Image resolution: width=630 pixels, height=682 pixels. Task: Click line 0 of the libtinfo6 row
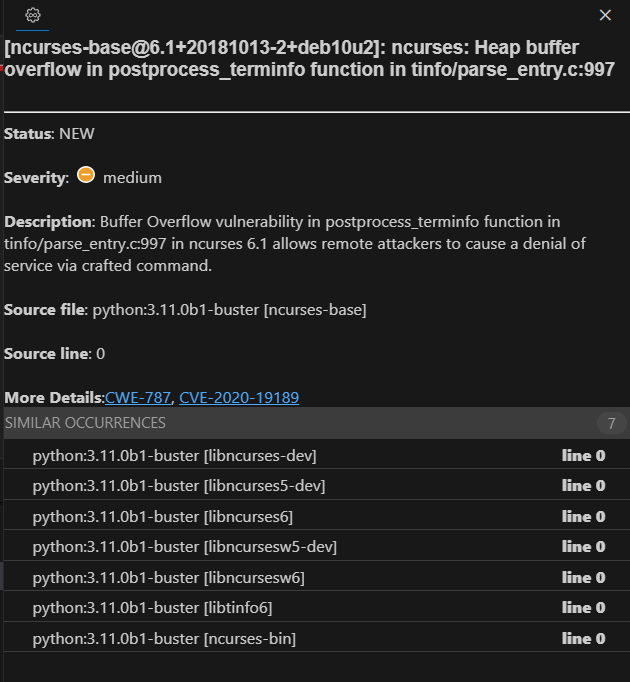tap(583, 608)
